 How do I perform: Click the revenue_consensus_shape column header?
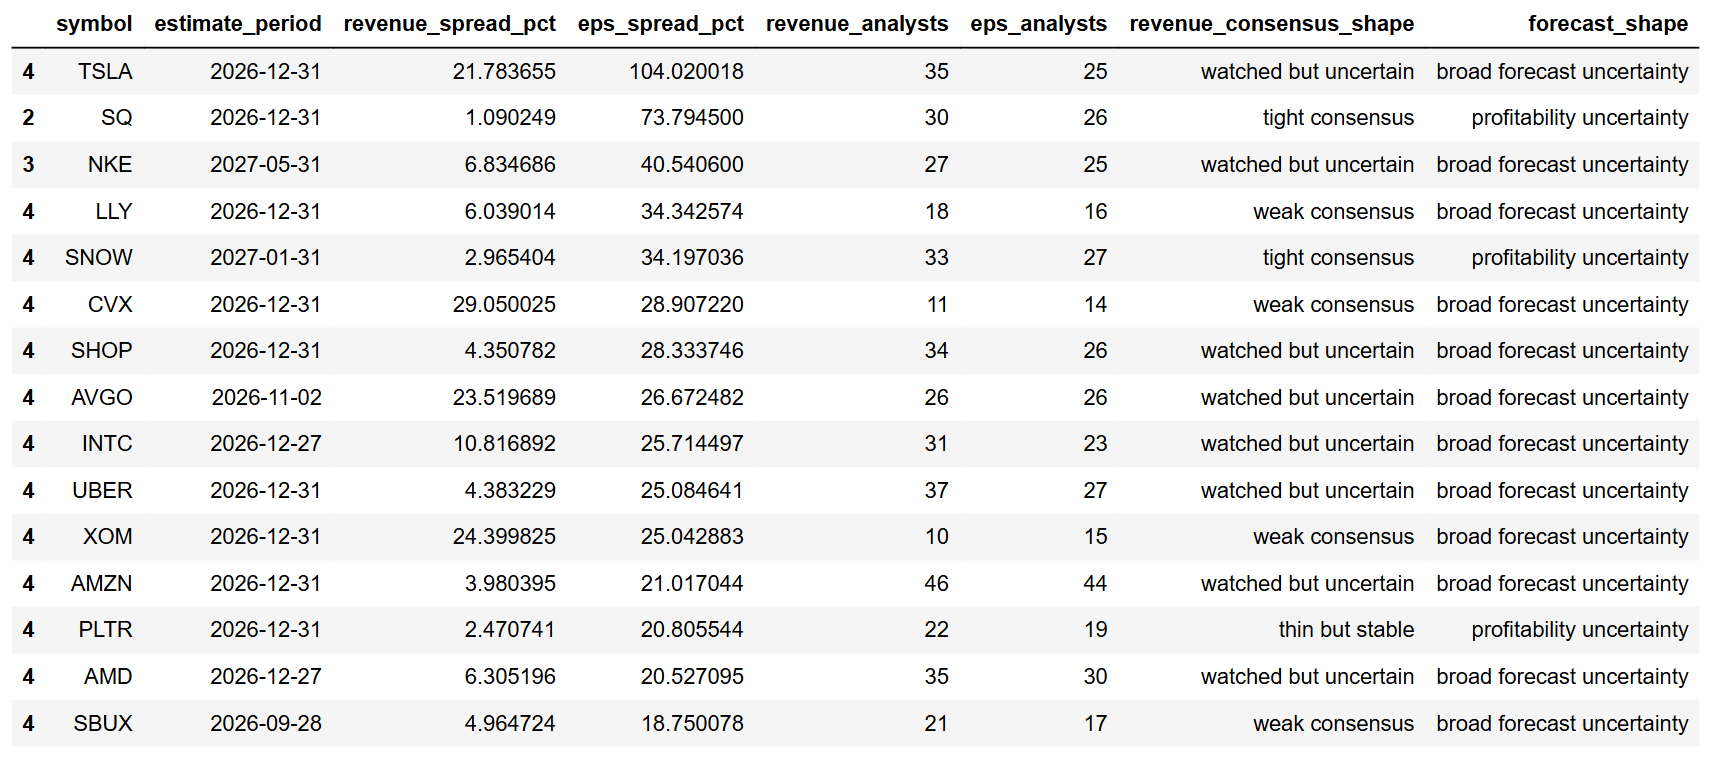(1272, 24)
